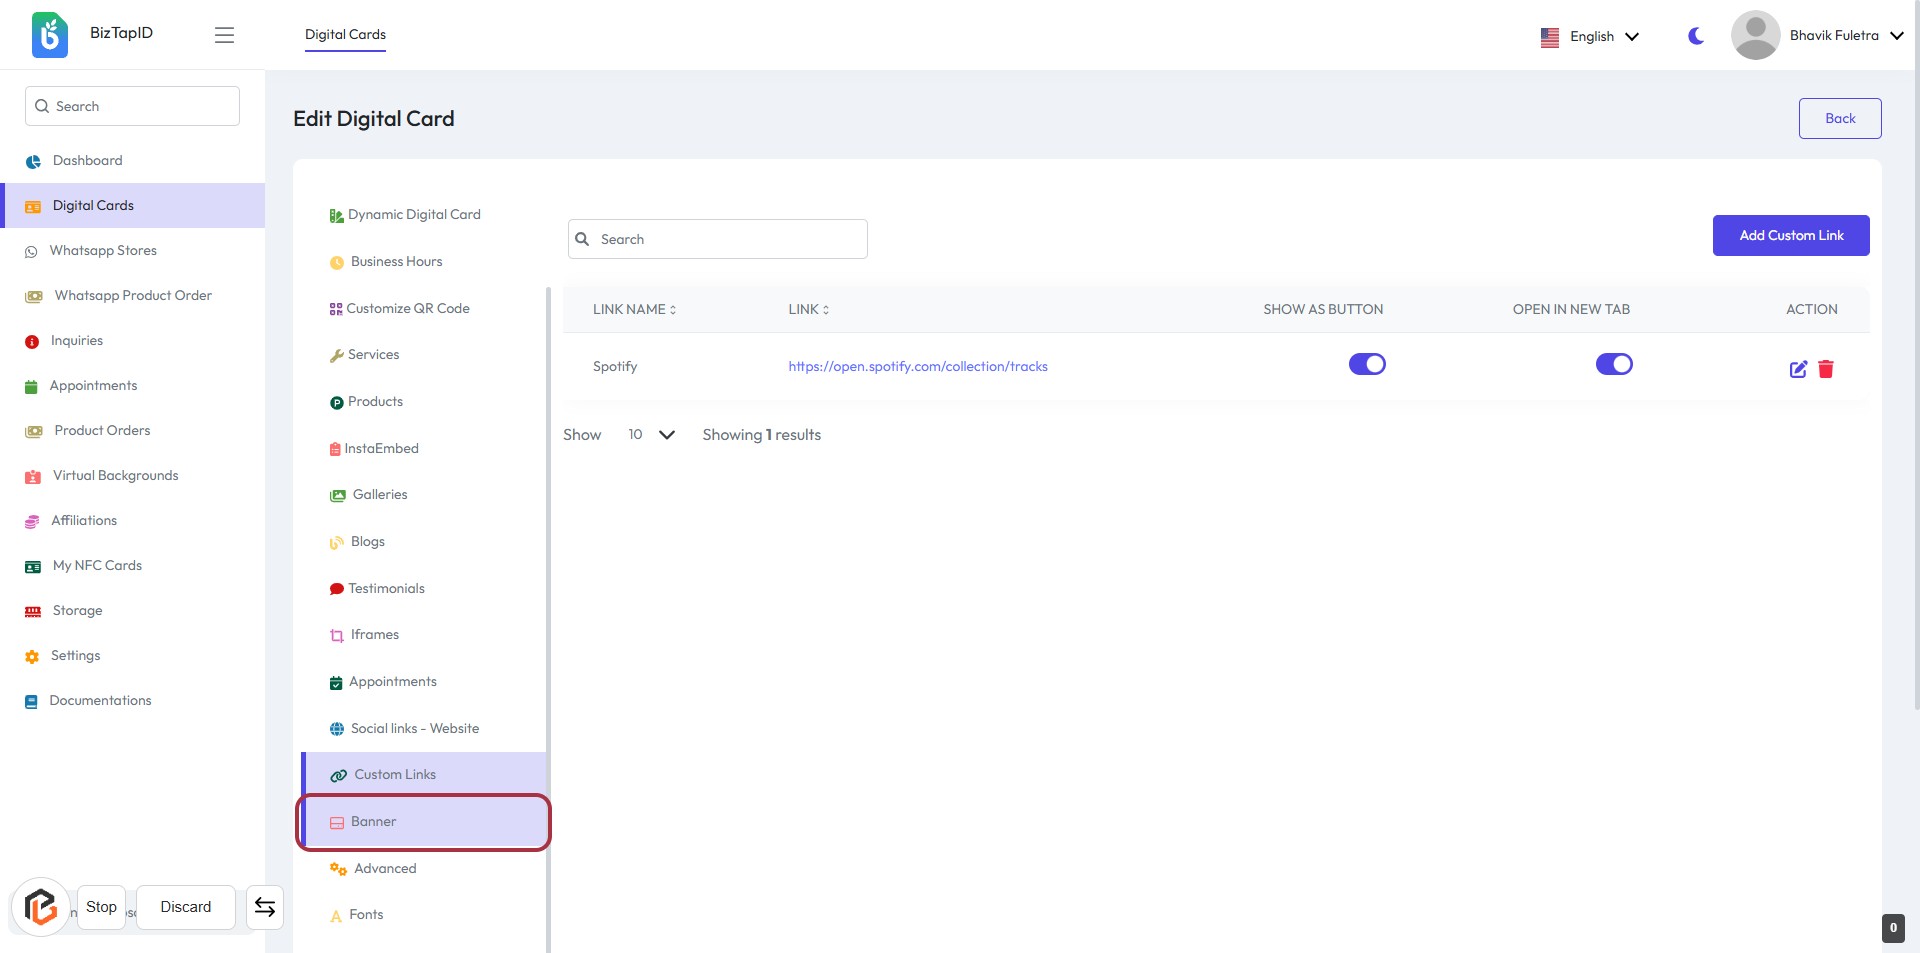Open the Banner menu item
The image size is (1920, 953).
click(x=373, y=821)
